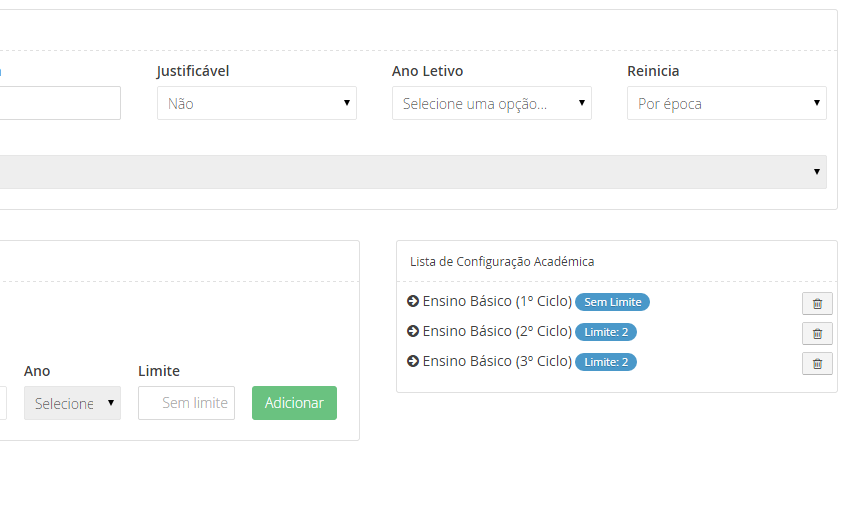Open the Reinicia dropdown showing Por época
This screenshot has width=843, height=514.
[726, 103]
